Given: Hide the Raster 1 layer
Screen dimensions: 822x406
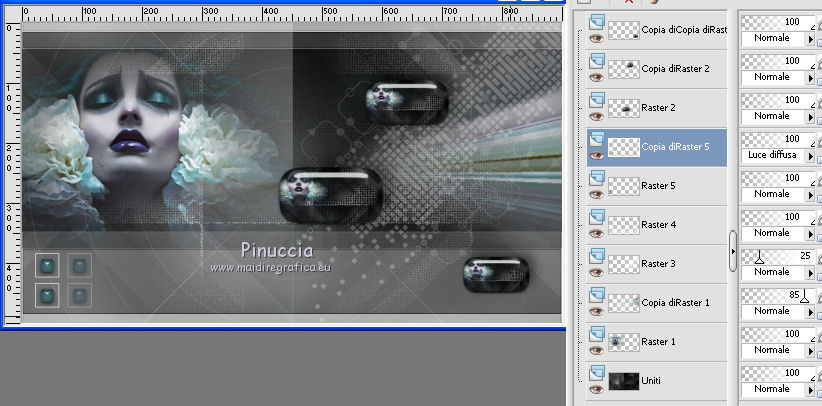Looking at the screenshot, I should click(x=596, y=350).
